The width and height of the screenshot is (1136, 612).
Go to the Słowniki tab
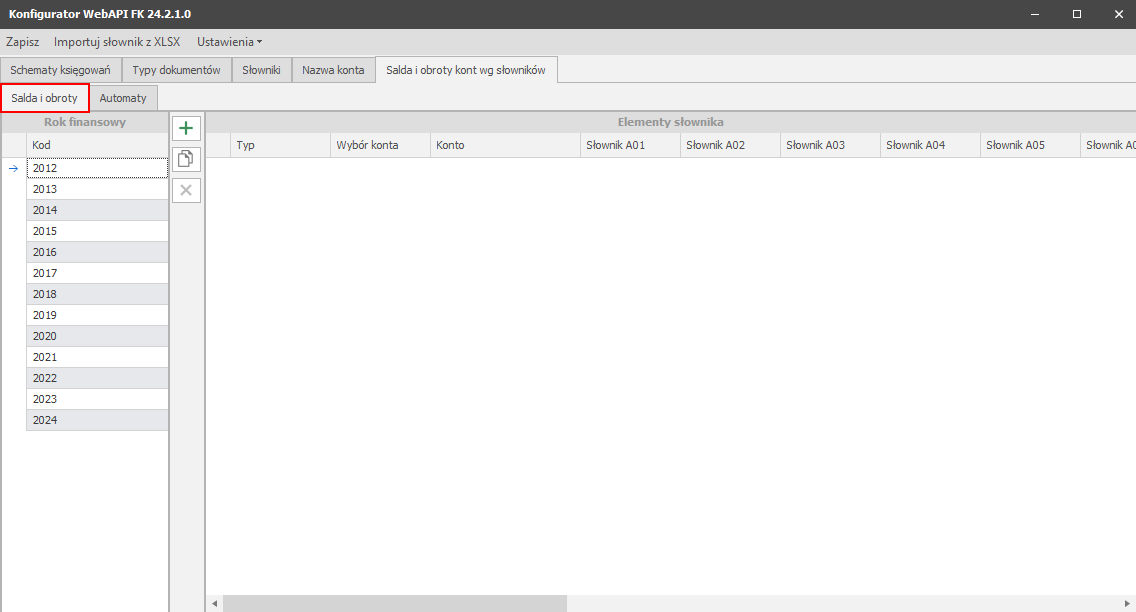[262, 70]
